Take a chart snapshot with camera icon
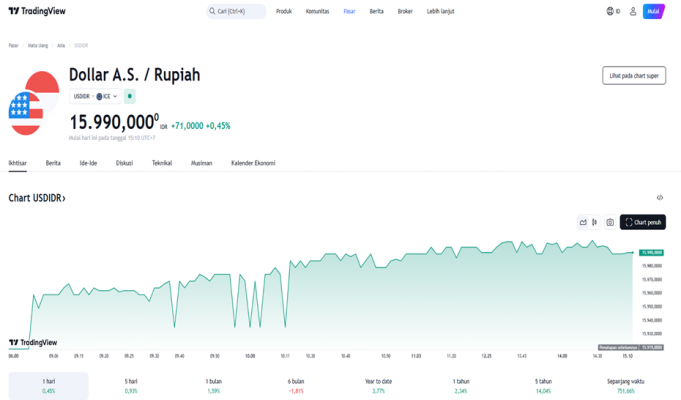681x400 pixels. (x=610, y=222)
